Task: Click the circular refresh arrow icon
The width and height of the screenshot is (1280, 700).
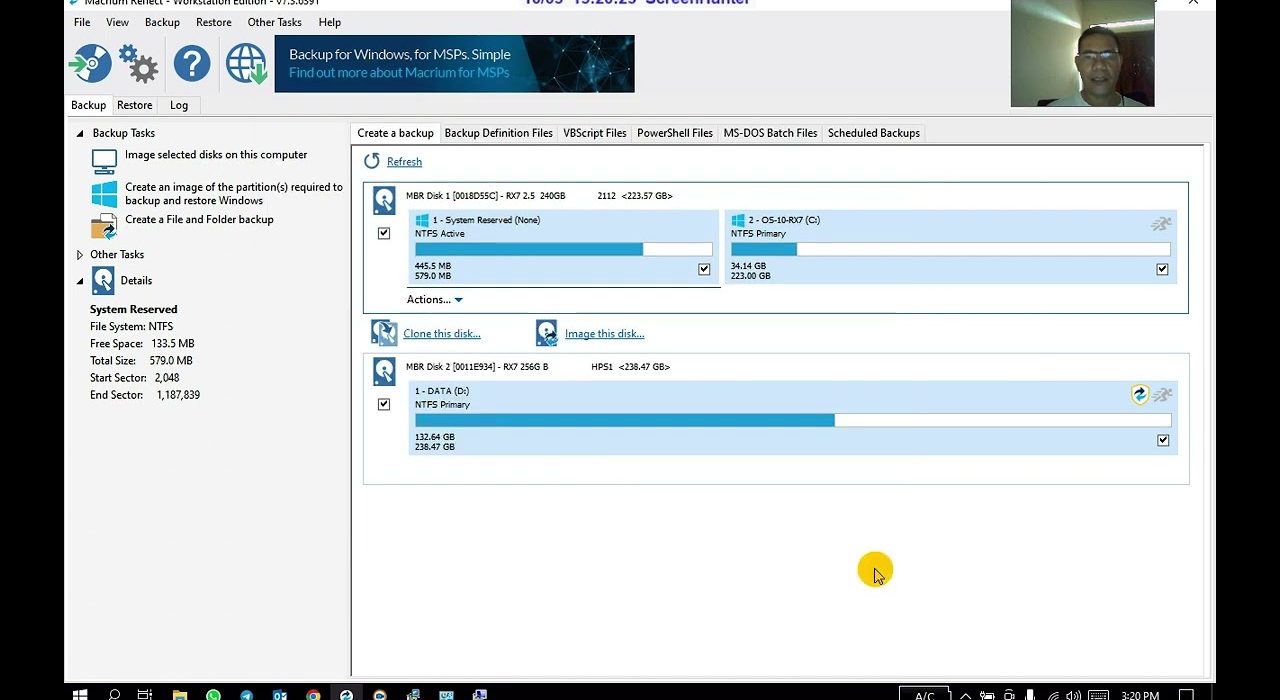Action: 372,161
